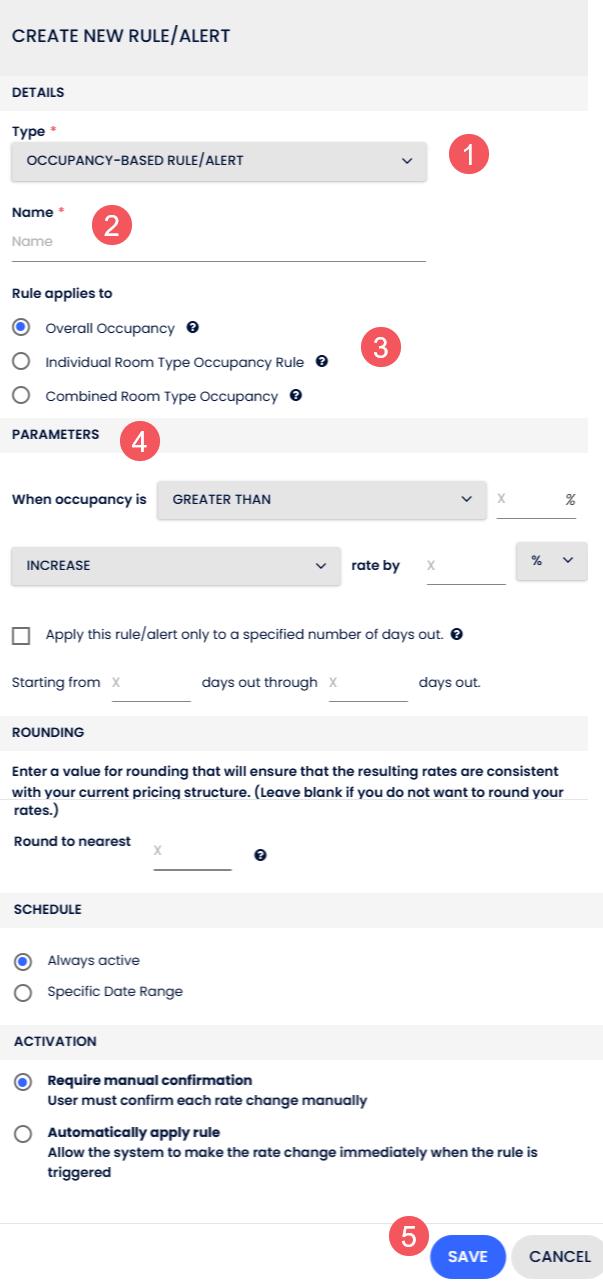Click the Round to nearest field

point(192,851)
